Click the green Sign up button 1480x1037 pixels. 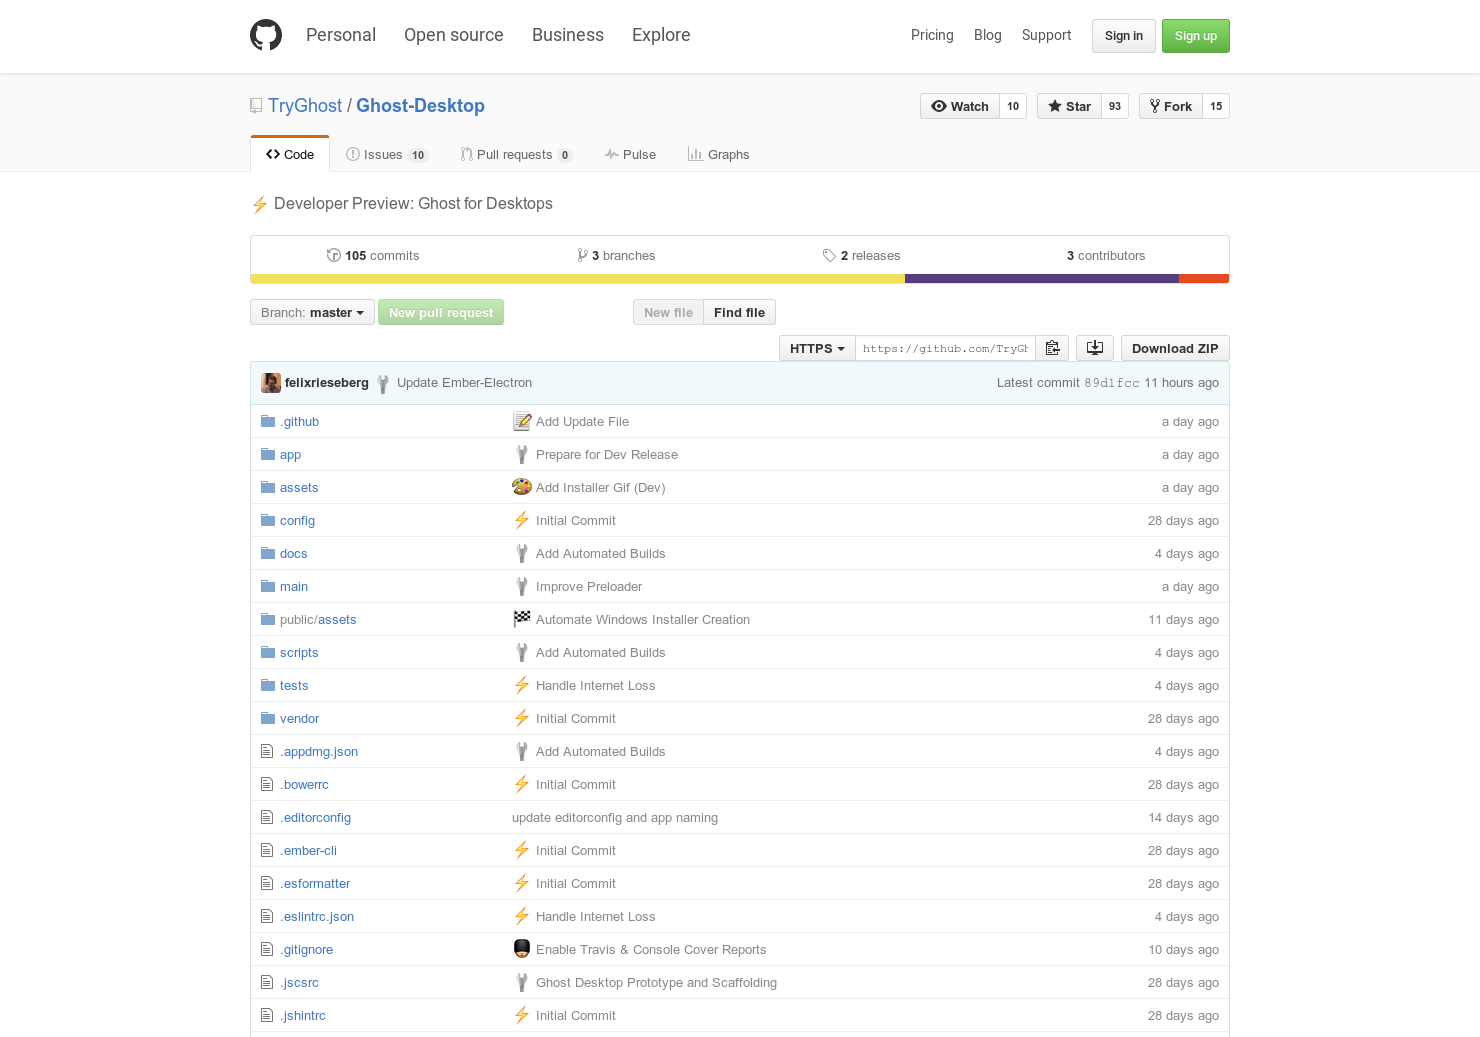pyautogui.click(x=1195, y=35)
